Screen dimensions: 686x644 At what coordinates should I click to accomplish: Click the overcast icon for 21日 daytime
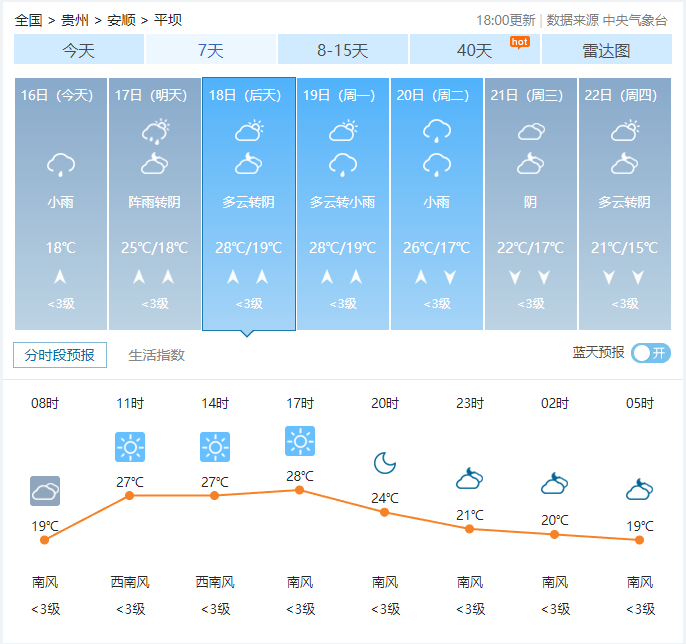click(531, 131)
